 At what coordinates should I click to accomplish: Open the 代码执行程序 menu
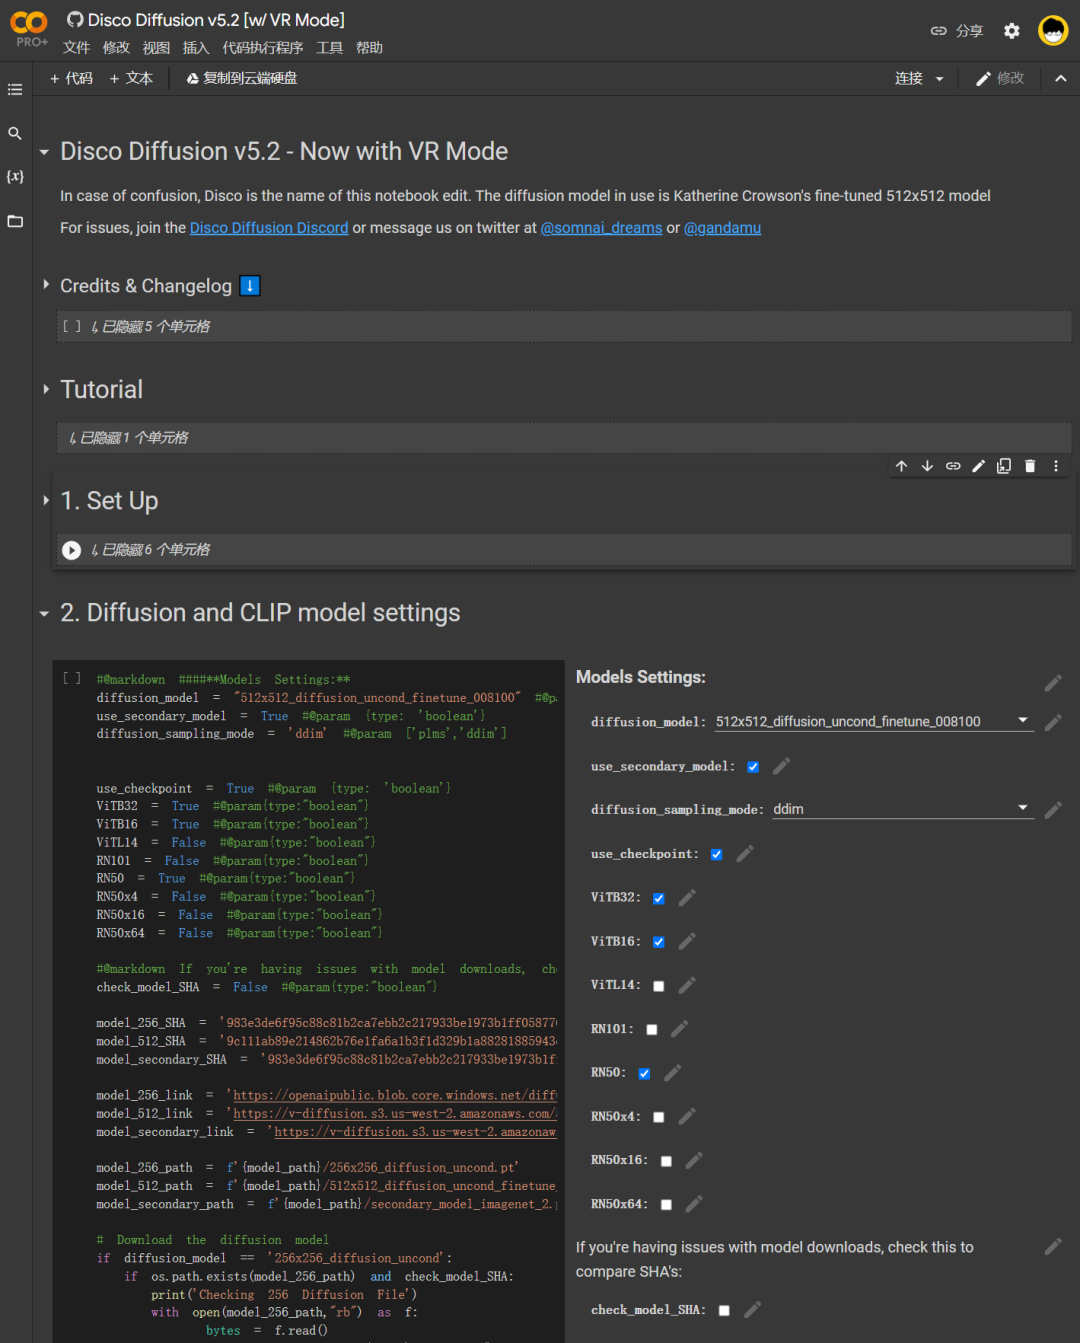pyautogui.click(x=262, y=48)
